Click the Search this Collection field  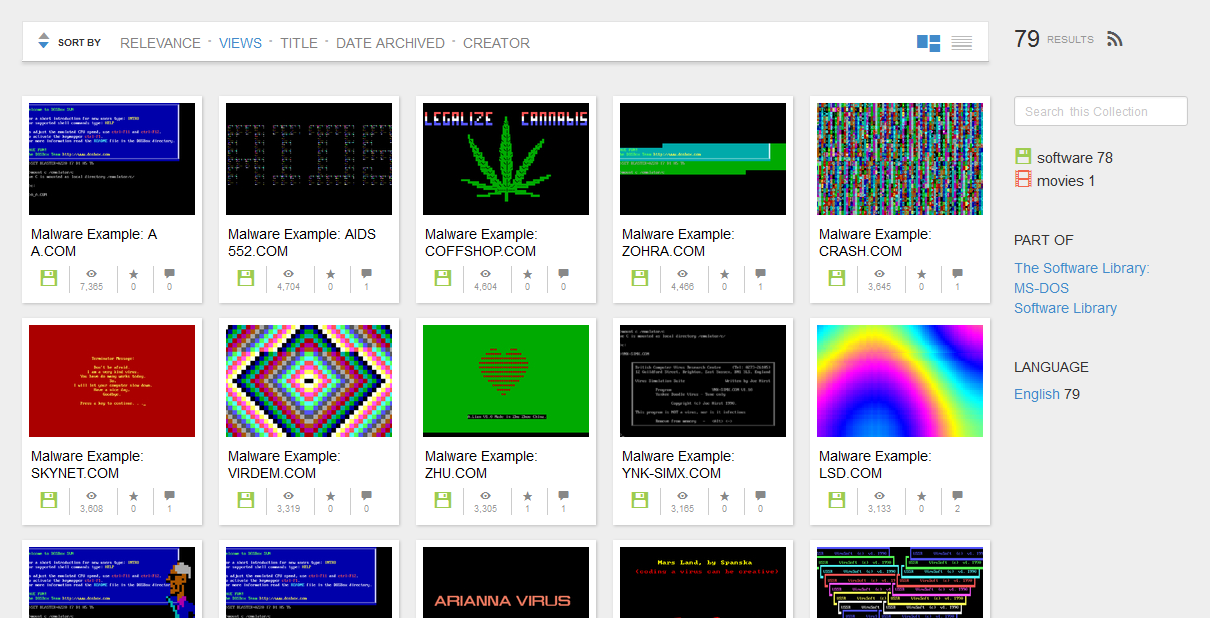[x=1100, y=111]
